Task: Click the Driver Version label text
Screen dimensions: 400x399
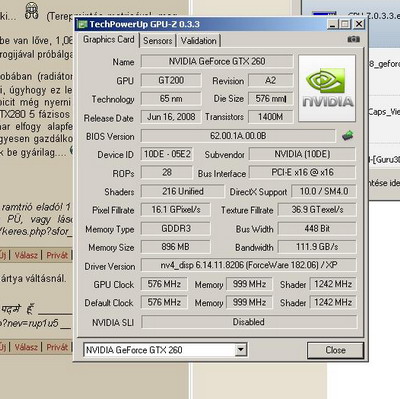Action: coord(110,267)
